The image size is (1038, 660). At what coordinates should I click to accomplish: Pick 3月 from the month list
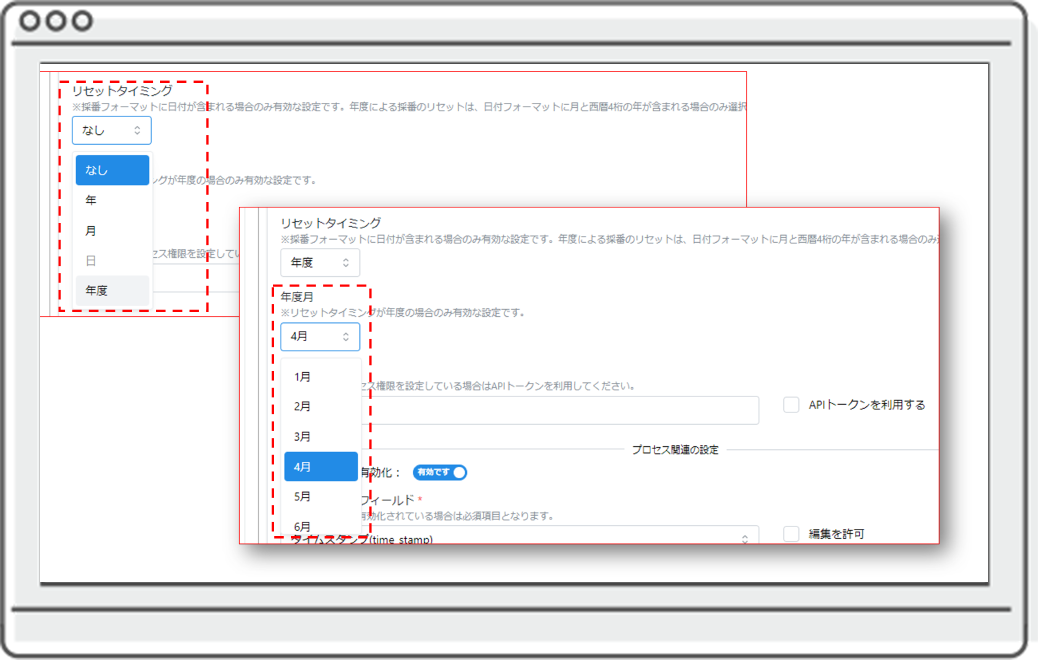[x=320, y=437]
